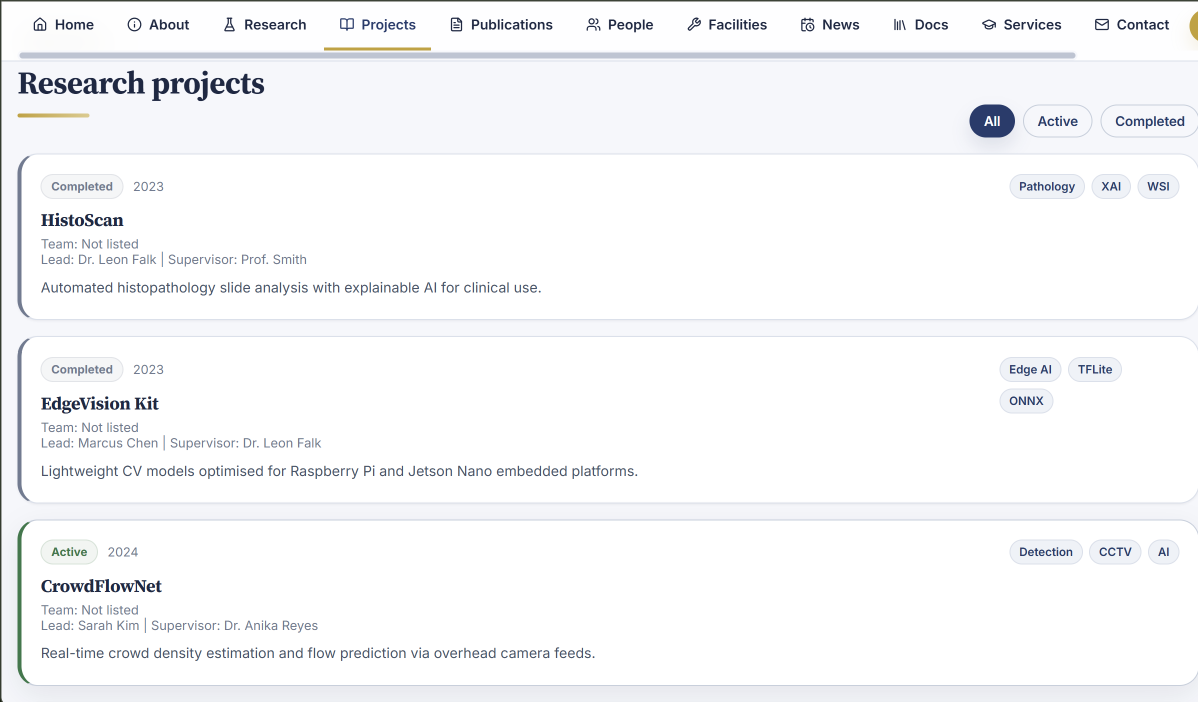Open the Services nav label
The width and height of the screenshot is (1198, 702).
[x=1032, y=24]
